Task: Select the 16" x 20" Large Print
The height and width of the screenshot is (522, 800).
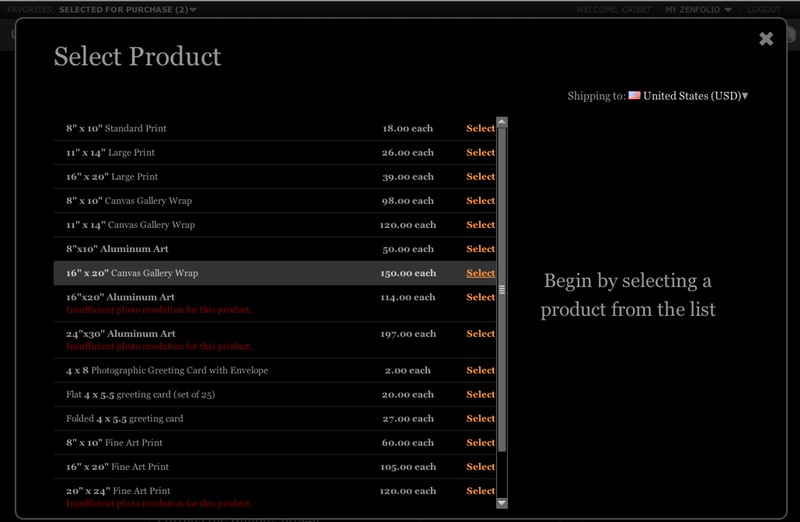Action: (x=480, y=176)
